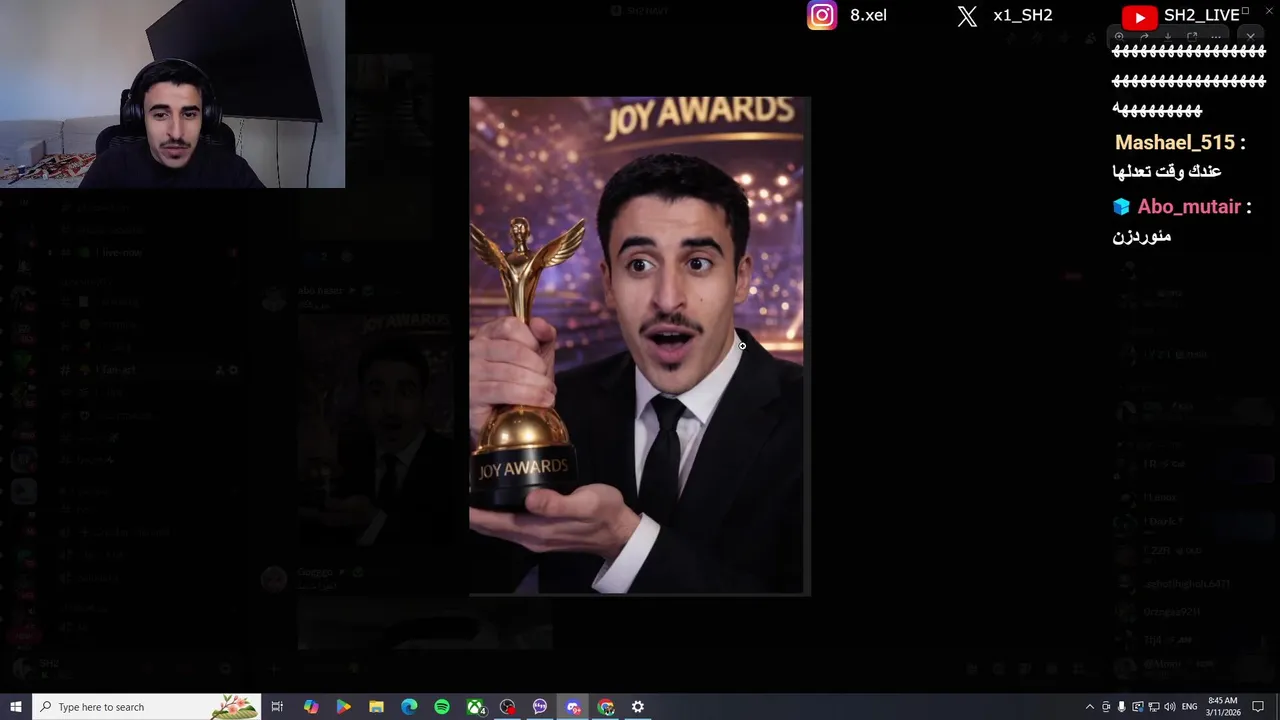This screenshot has width=1280, height=720.
Task: Open the volume control in tray
Action: 1170,707
